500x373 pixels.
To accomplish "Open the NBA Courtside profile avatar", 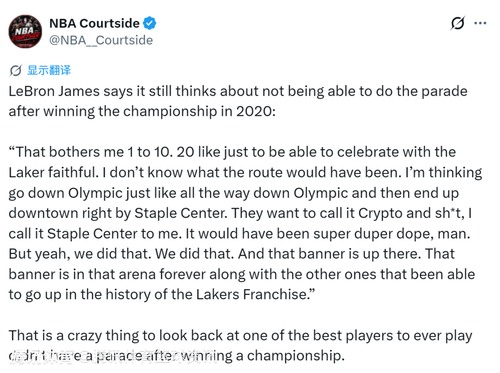I will coord(25,31).
